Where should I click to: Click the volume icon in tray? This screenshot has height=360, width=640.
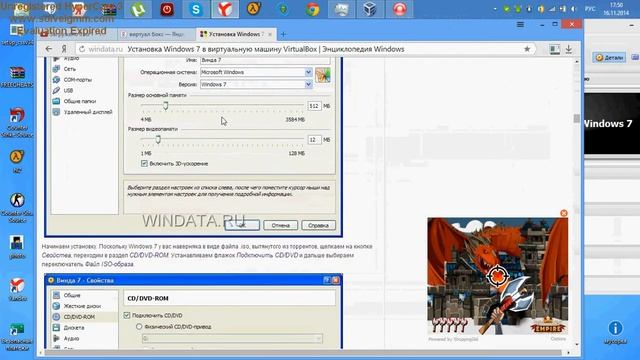[x=573, y=9]
